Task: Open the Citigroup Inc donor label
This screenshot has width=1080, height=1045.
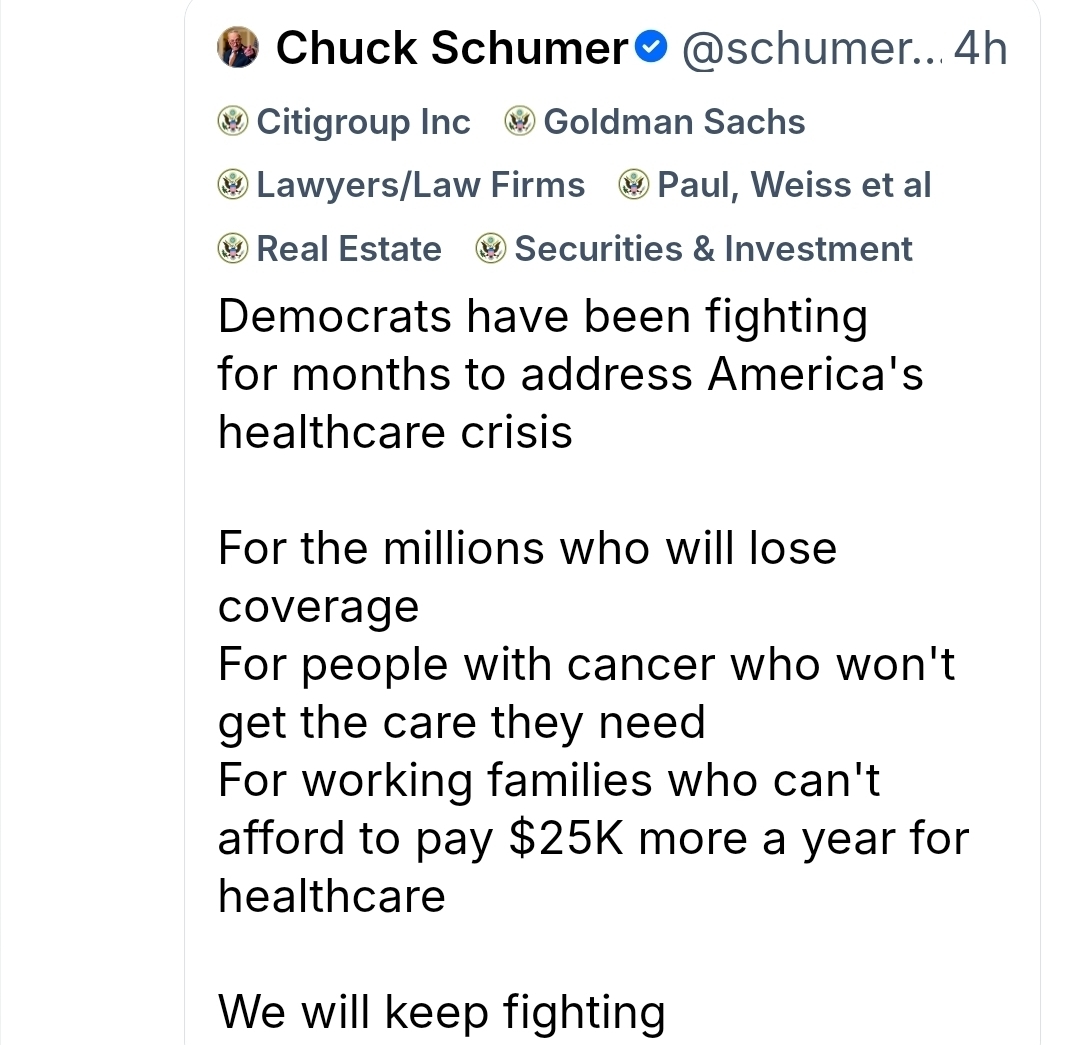Action: pos(363,122)
